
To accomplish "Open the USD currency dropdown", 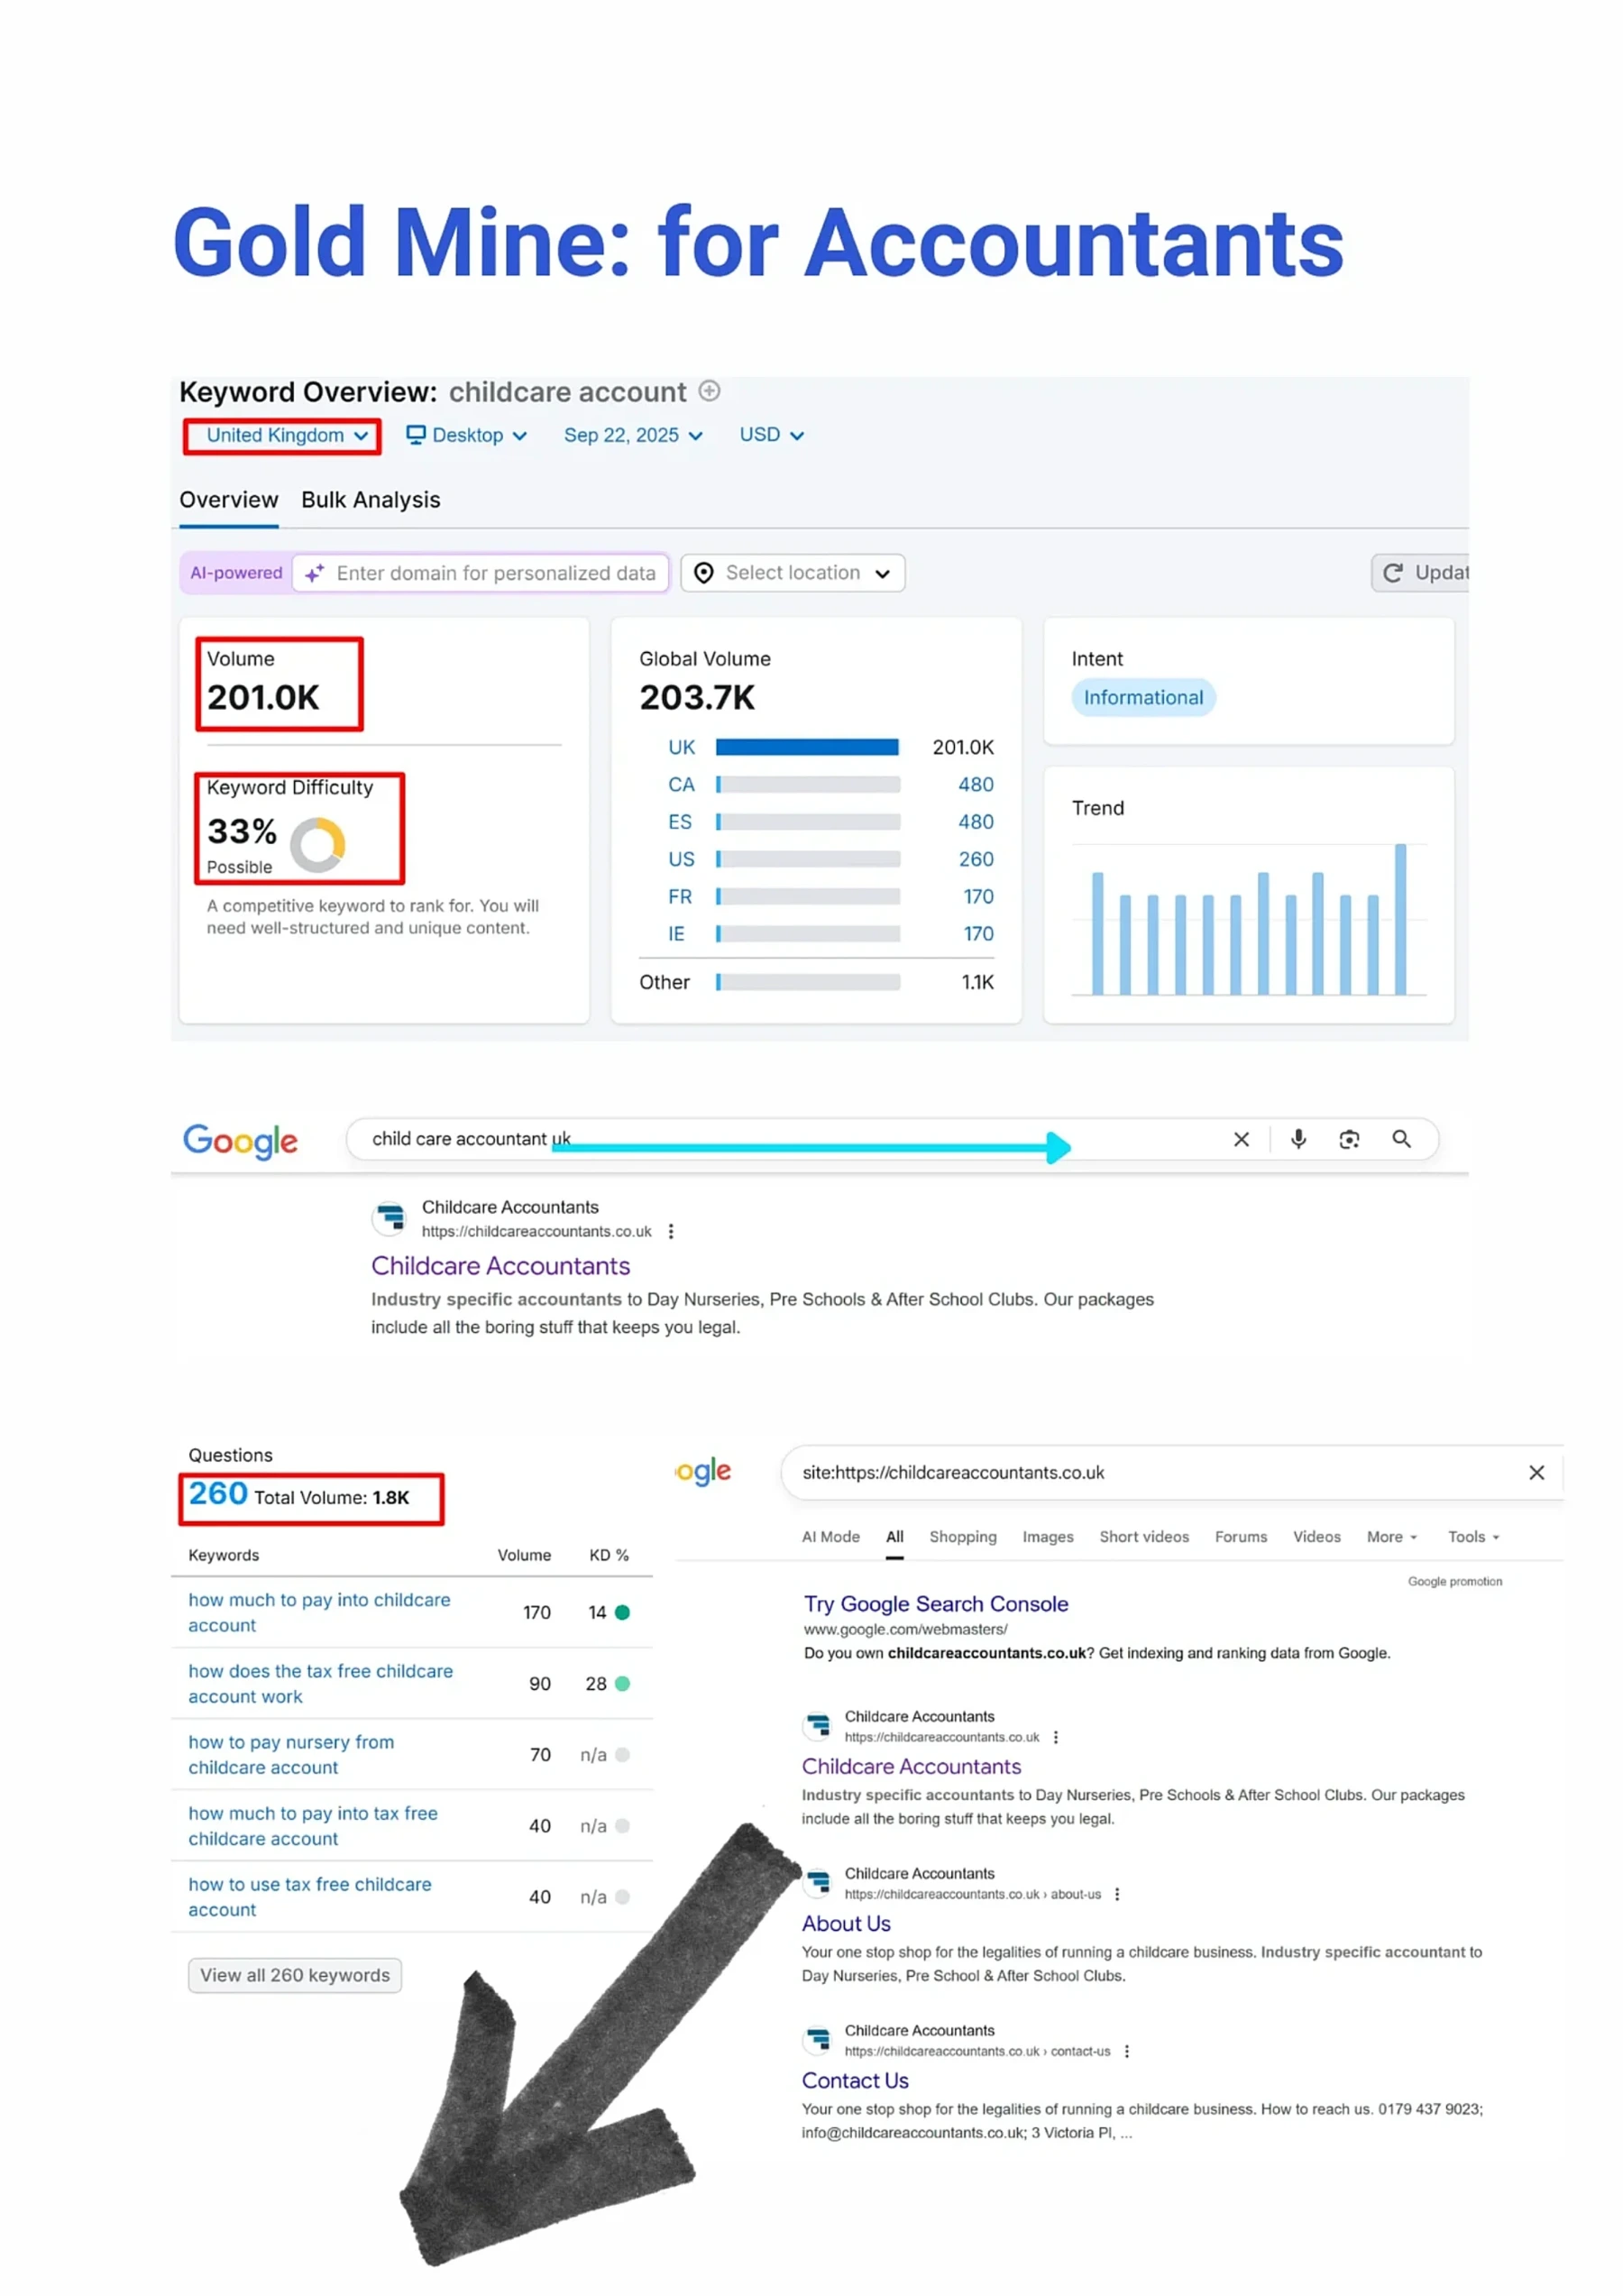I will 771,435.
